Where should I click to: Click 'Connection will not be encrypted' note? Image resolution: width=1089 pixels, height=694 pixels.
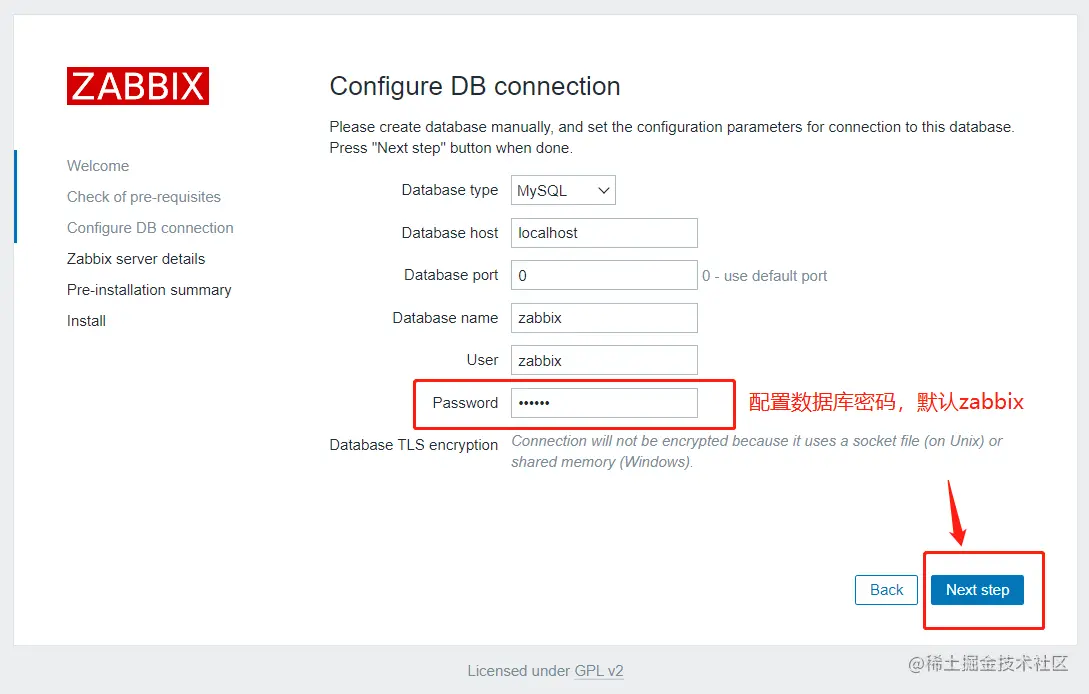coord(757,452)
